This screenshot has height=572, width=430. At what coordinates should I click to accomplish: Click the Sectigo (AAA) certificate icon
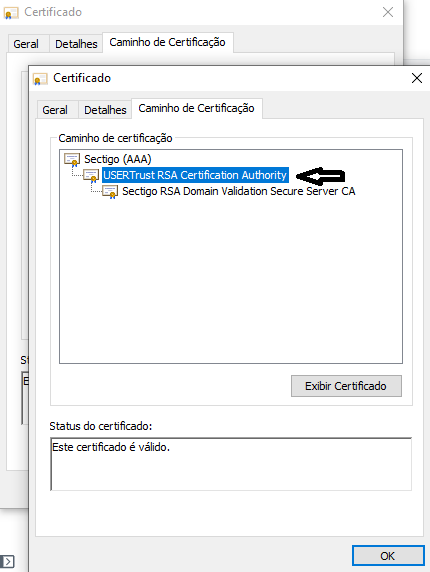pos(72,159)
